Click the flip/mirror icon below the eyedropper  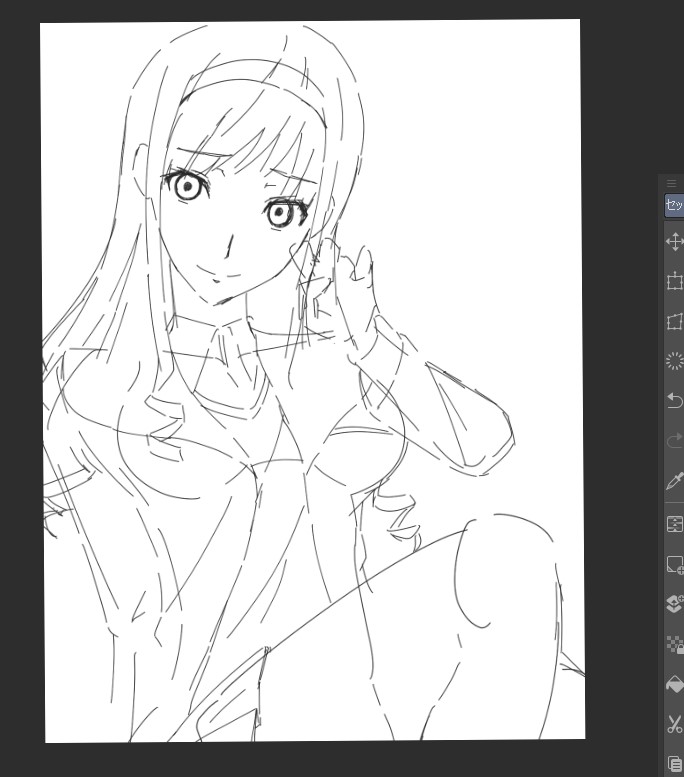pos(675,524)
